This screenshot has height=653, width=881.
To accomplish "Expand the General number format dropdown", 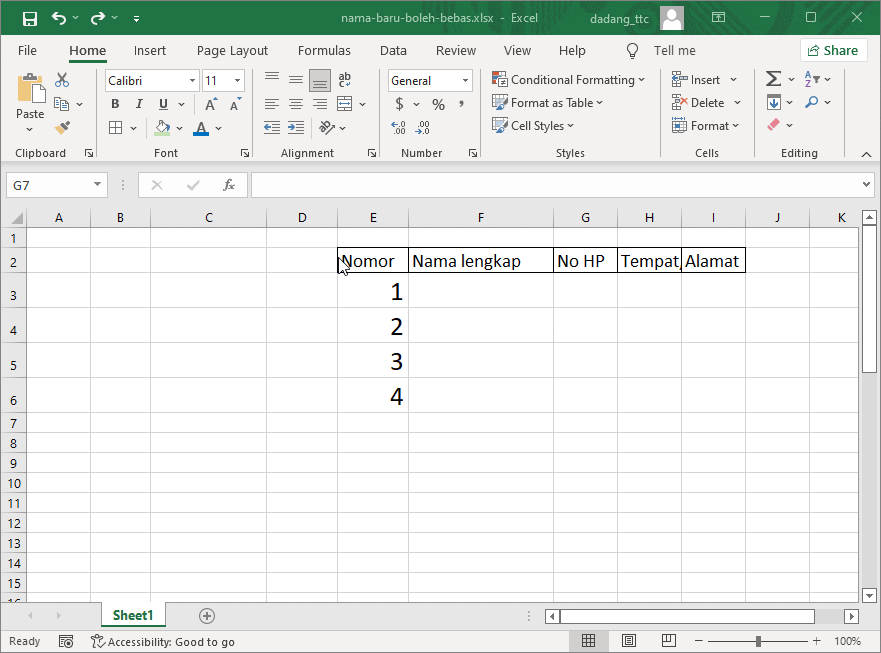I will coord(466,81).
